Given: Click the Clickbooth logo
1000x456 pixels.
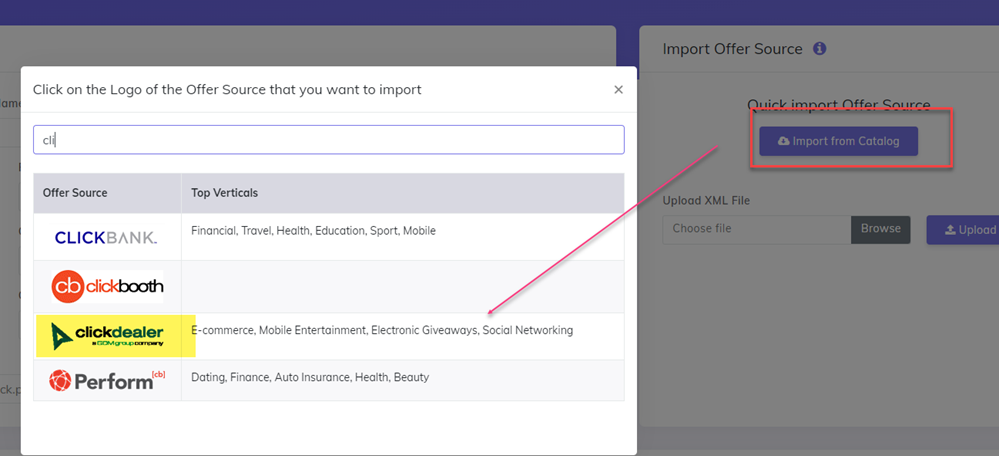Looking at the screenshot, I should click(107, 286).
